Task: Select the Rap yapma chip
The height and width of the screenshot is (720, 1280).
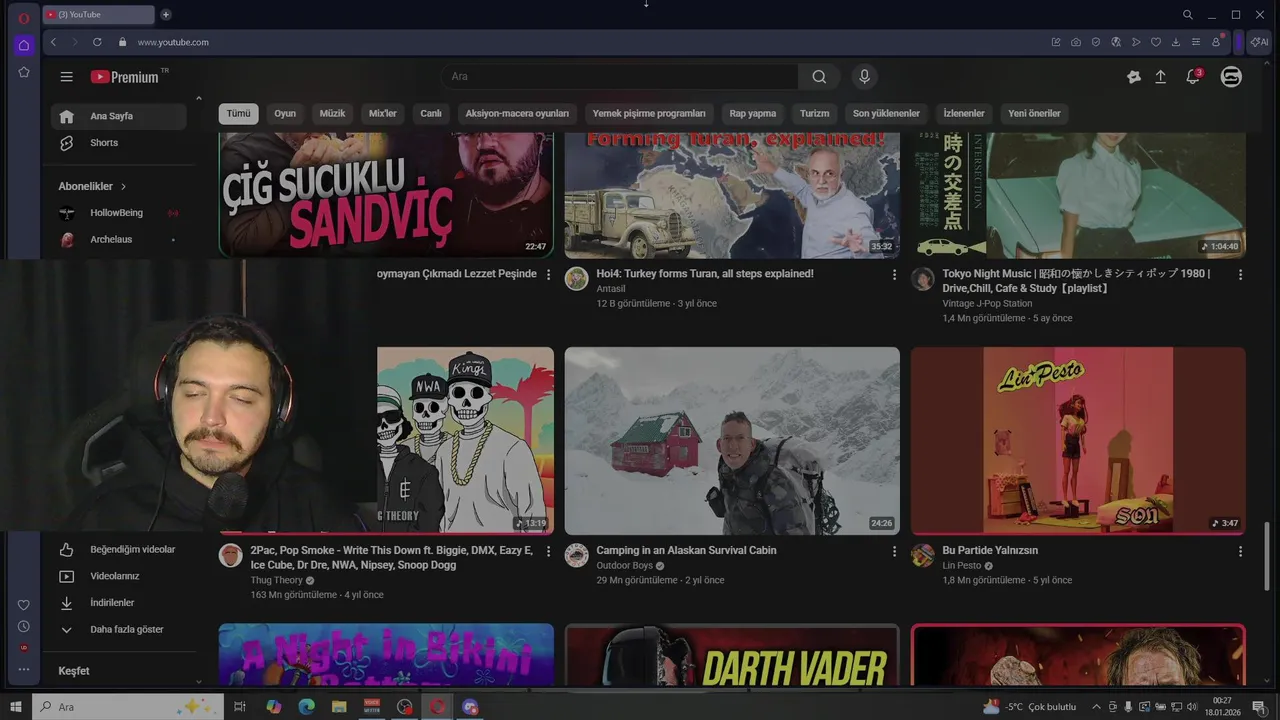Action: coord(753,114)
